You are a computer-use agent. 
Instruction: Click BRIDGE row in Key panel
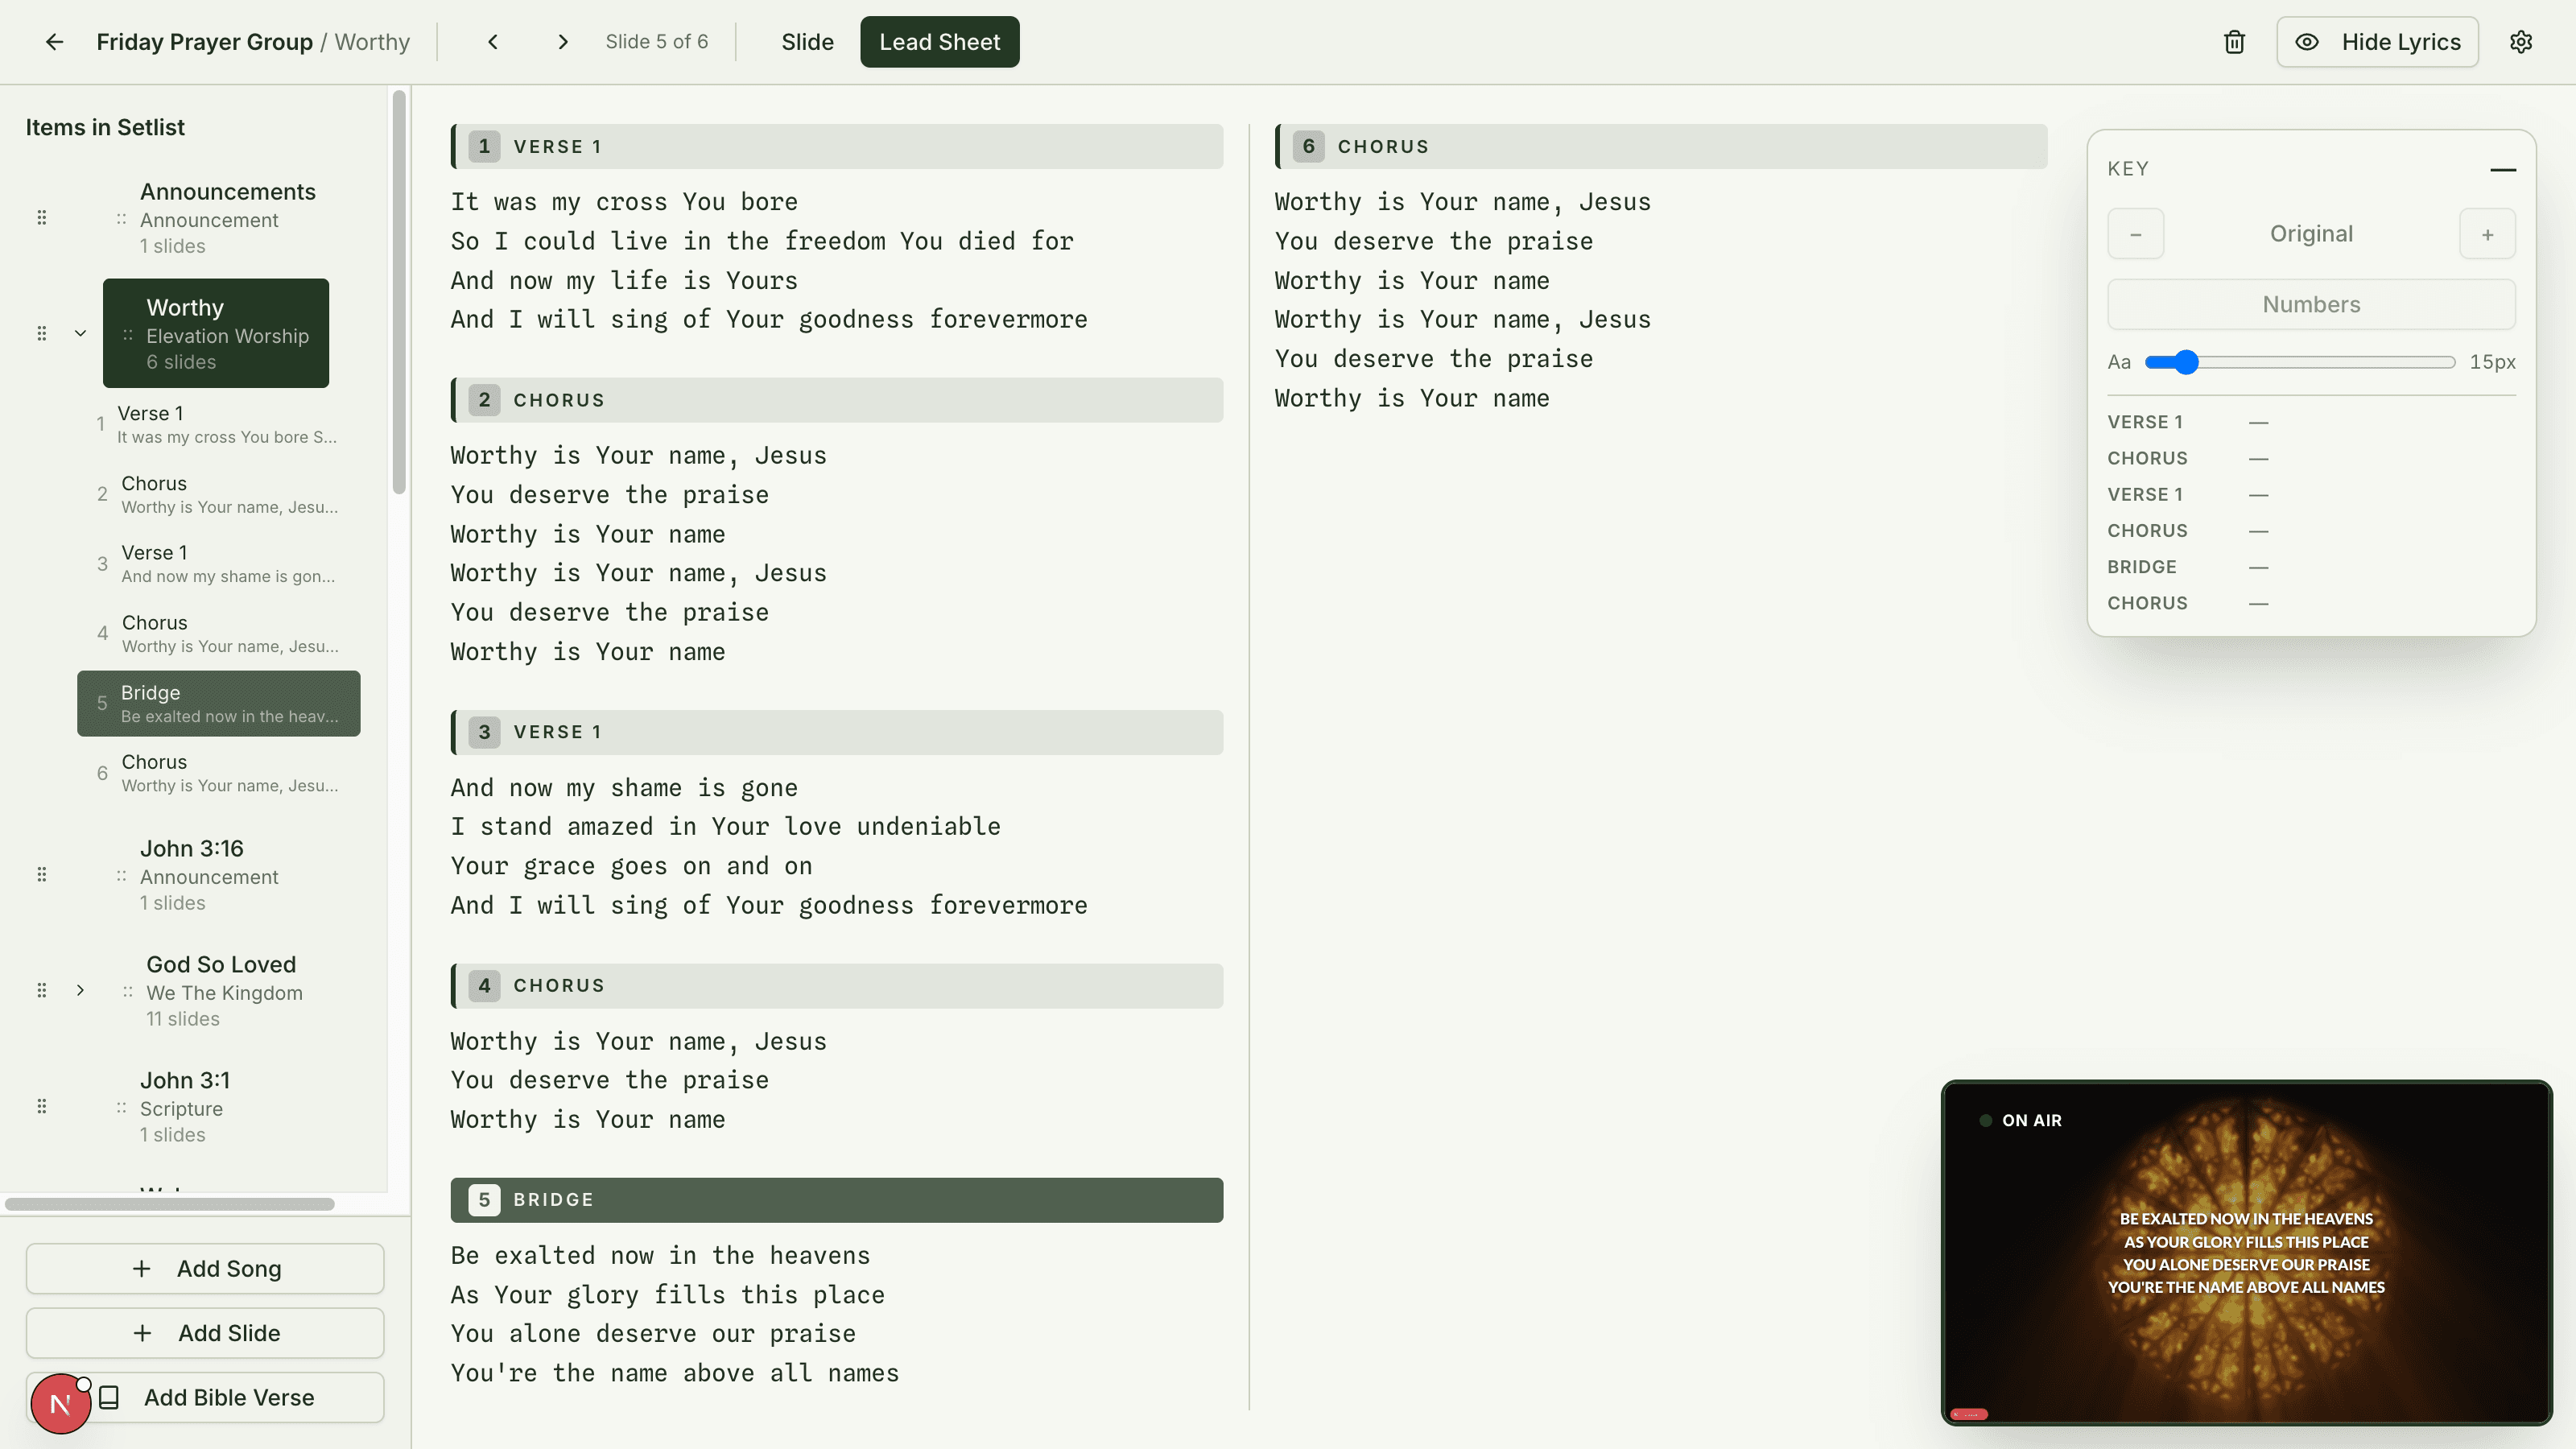(x=2311, y=567)
